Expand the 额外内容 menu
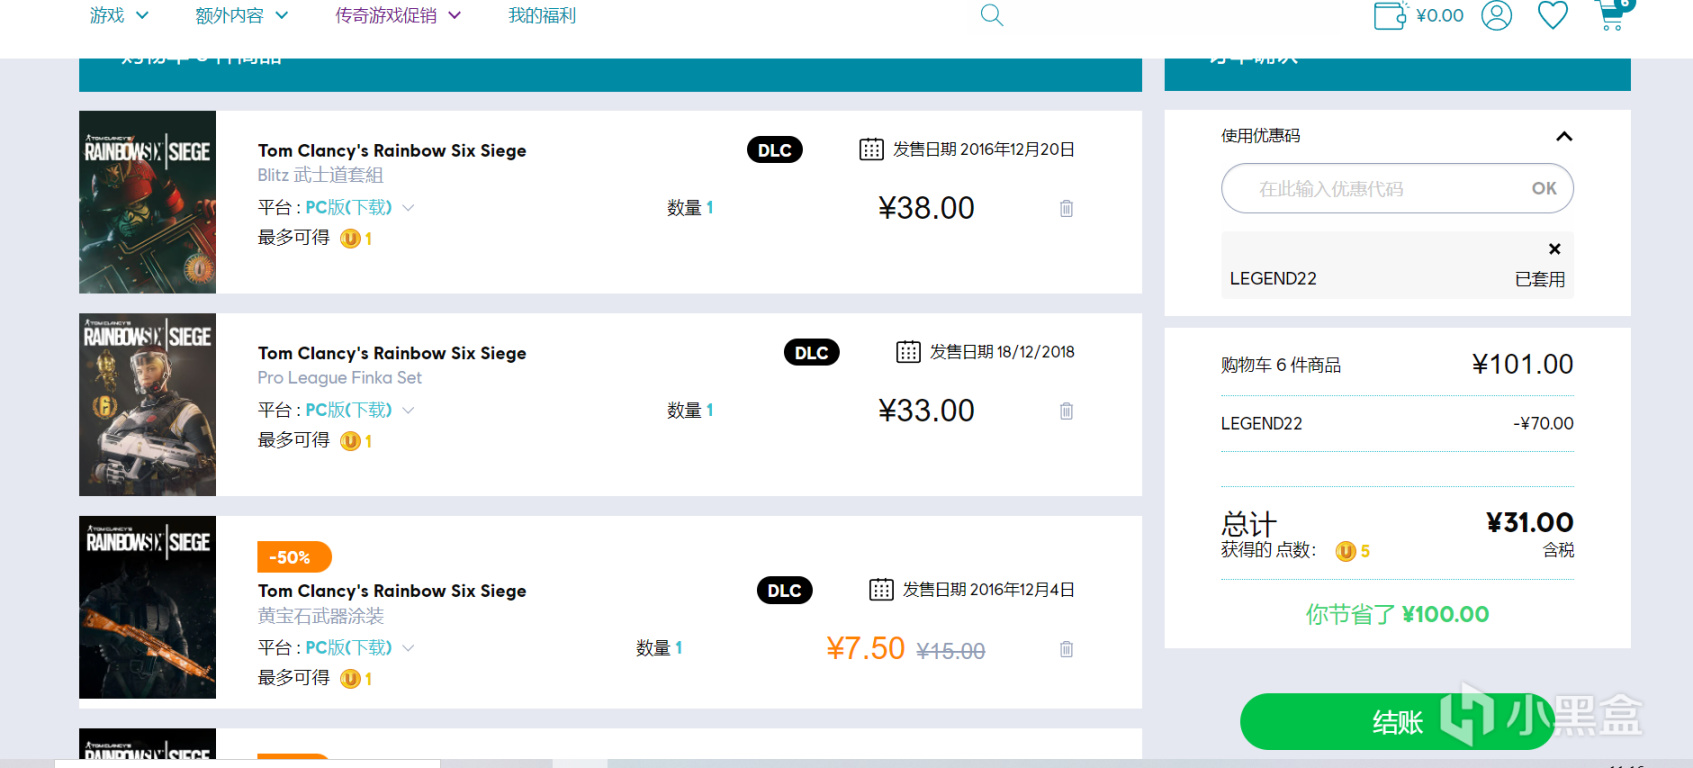Screen dimensions: 1693x768 tap(242, 15)
